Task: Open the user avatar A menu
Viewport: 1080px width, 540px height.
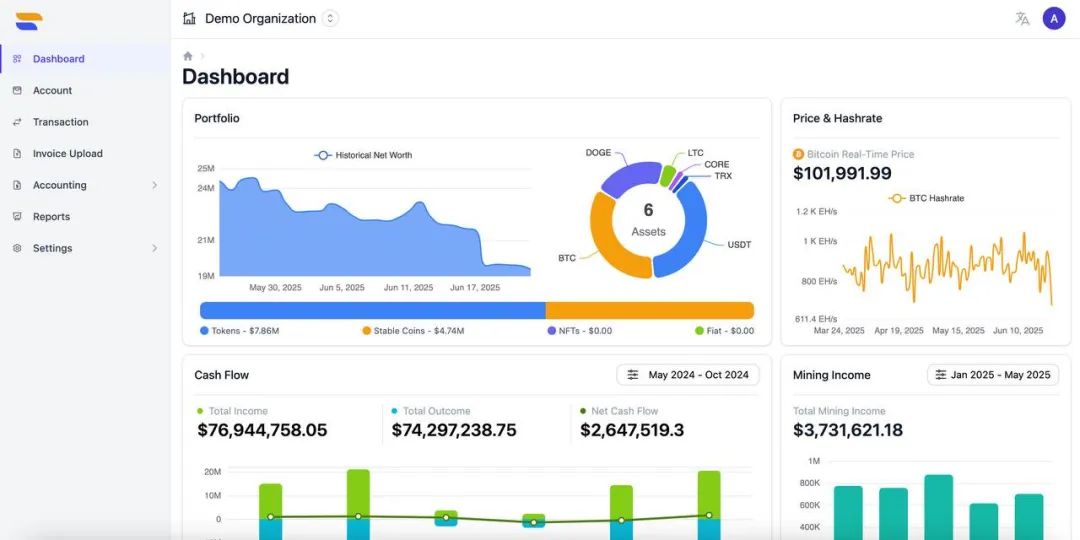Action: tap(1053, 18)
